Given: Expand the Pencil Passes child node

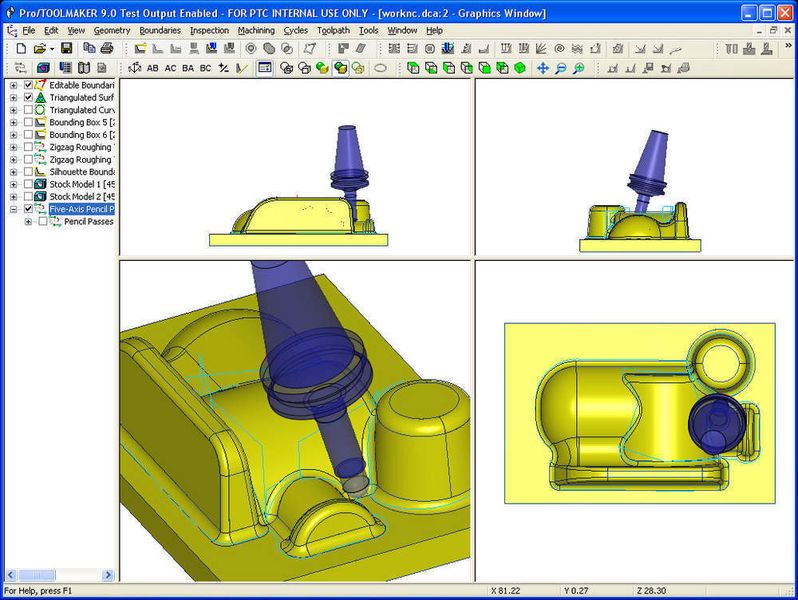Looking at the screenshot, I should pos(28,221).
